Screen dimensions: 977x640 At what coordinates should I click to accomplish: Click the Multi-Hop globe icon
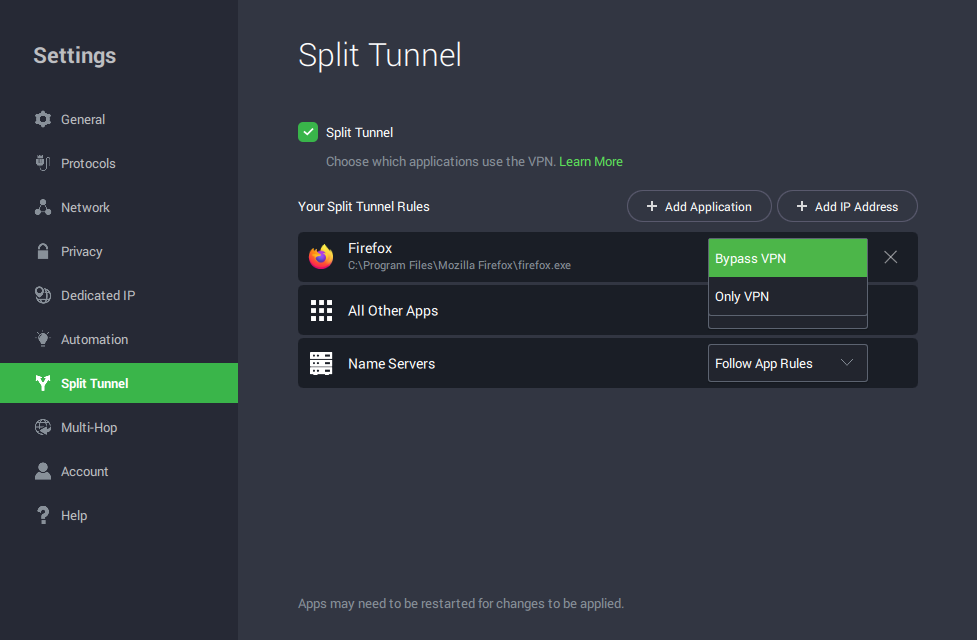[x=43, y=427]
